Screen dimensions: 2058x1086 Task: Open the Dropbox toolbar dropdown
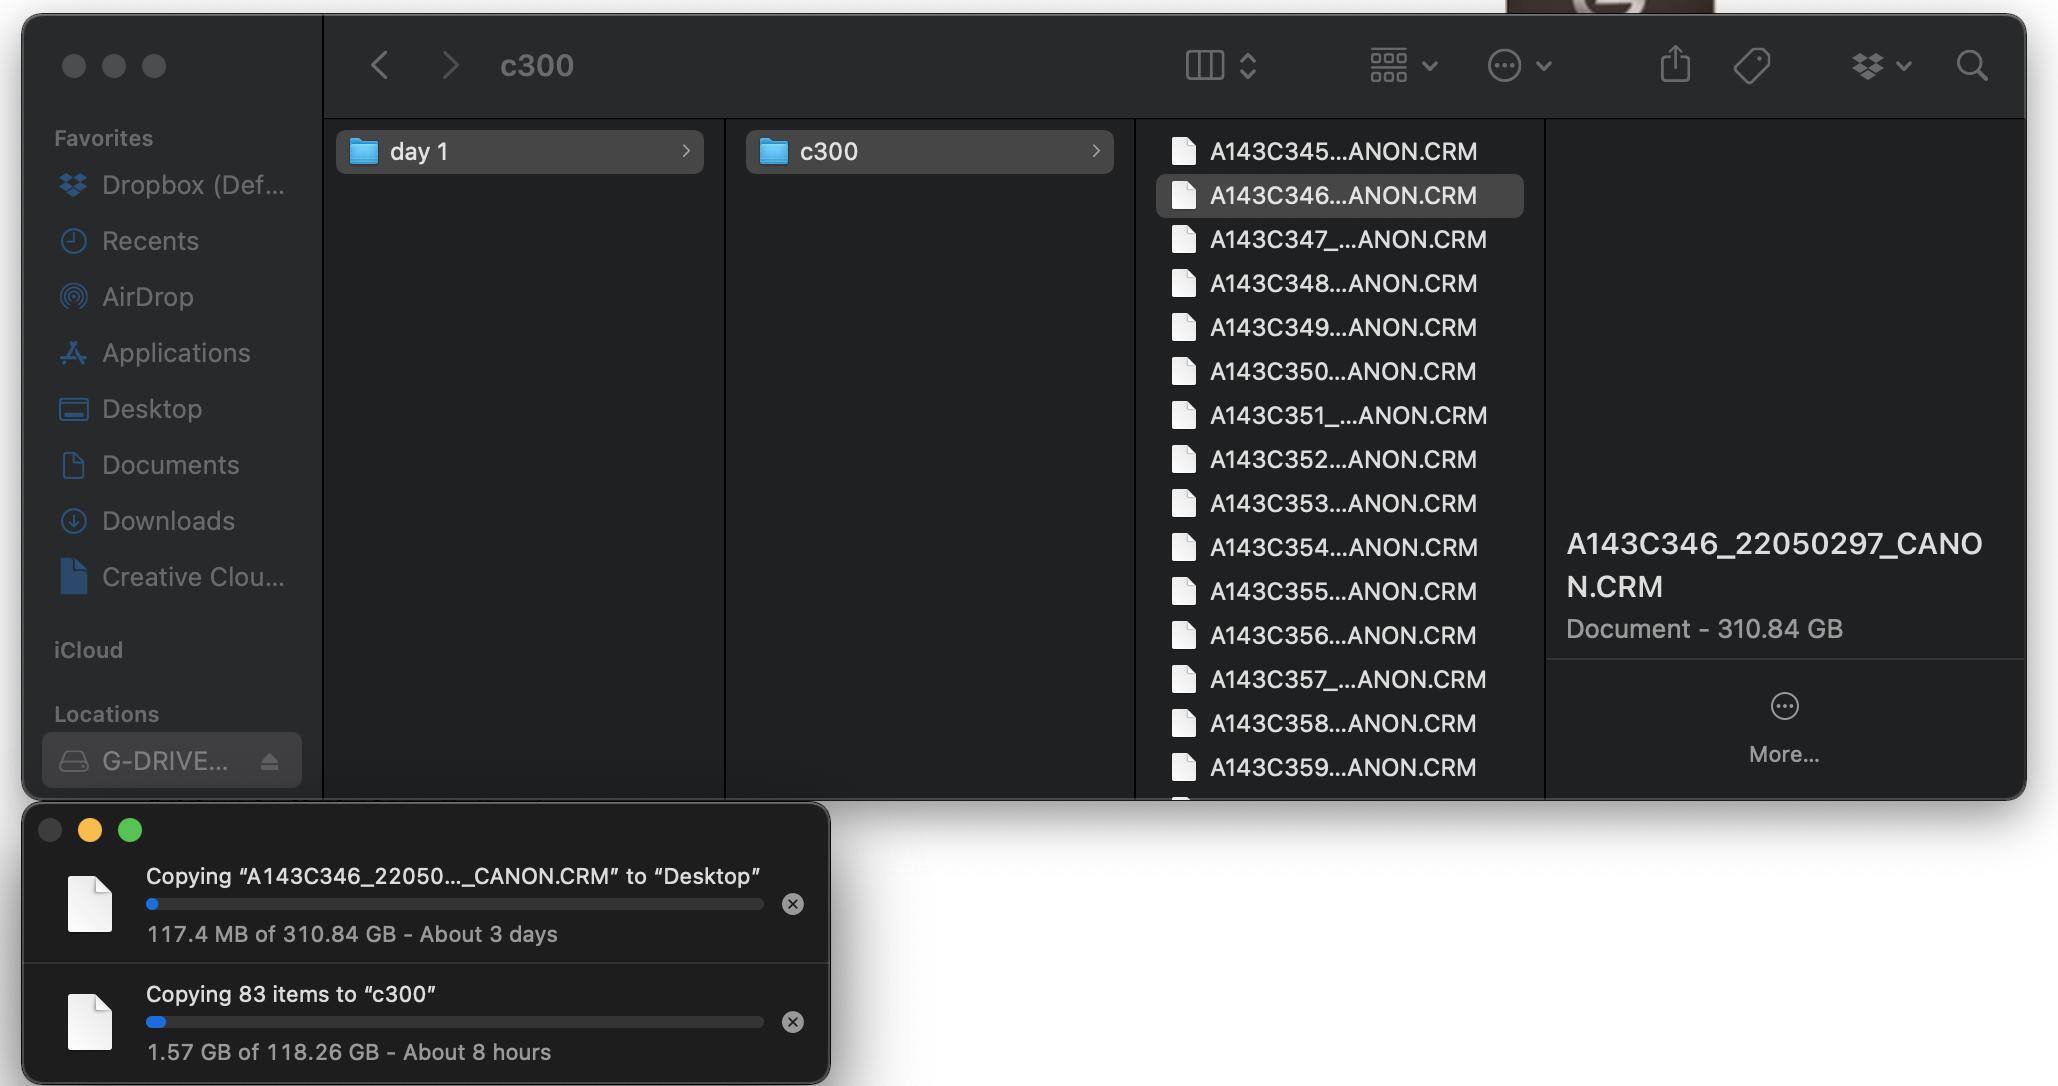[x=1881, y=66]
